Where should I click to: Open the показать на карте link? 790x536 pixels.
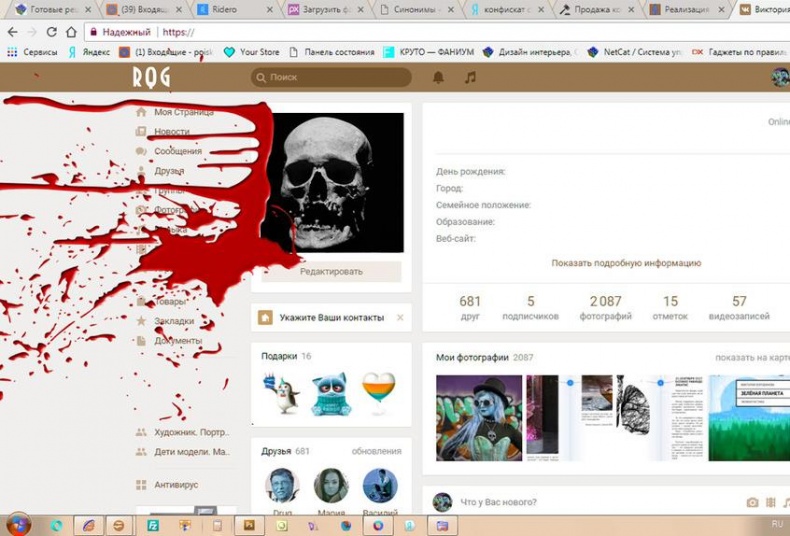tap(752, 357)
